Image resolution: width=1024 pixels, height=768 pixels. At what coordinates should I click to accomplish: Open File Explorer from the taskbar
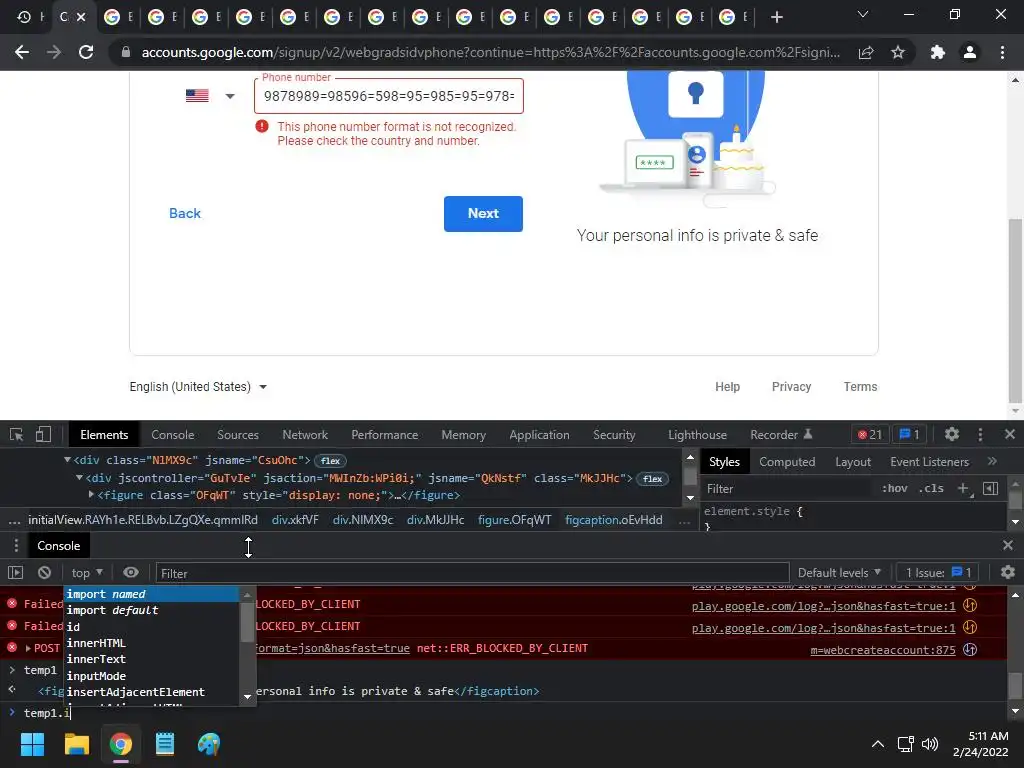click(x=76, y=744)
